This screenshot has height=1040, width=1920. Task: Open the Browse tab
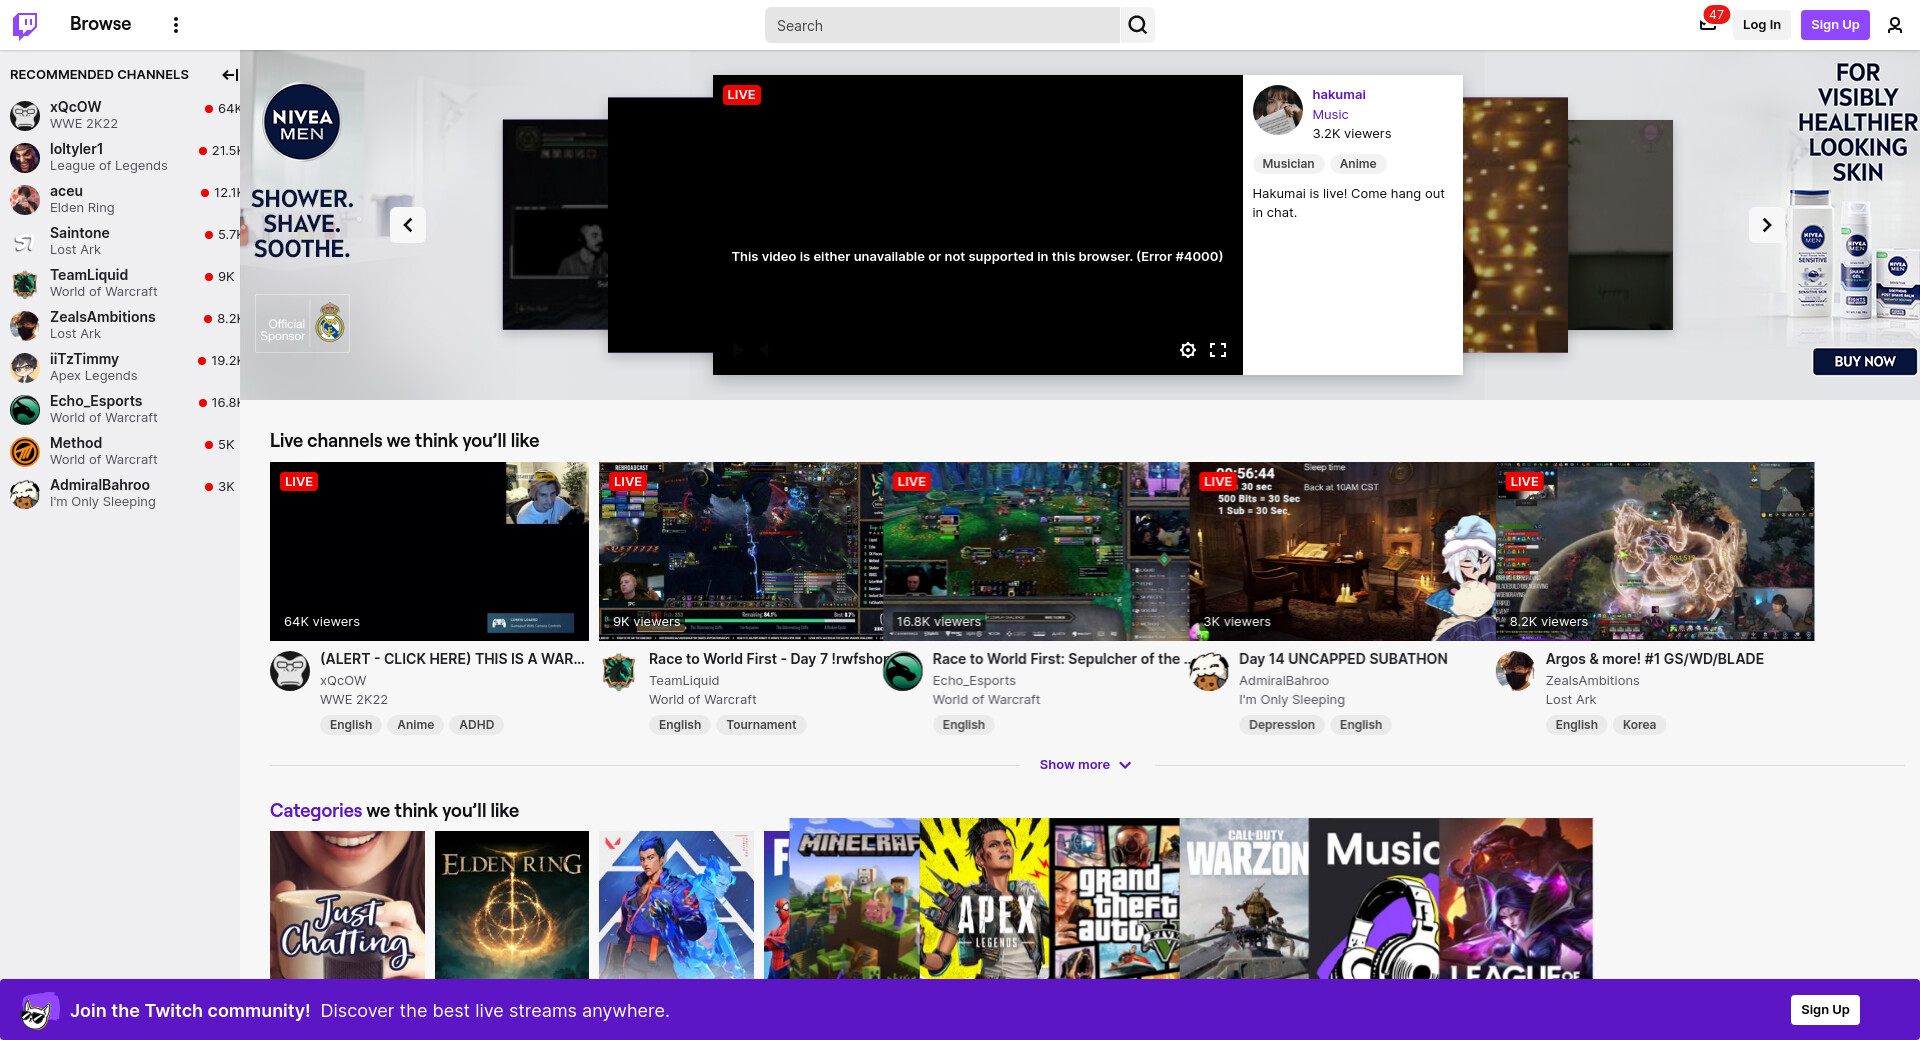point(100,24)
